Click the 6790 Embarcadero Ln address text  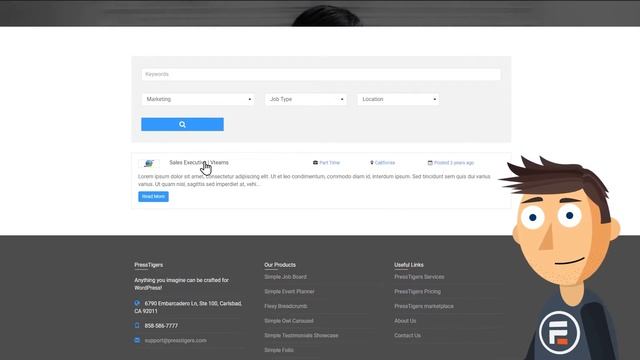click(188, 307)
